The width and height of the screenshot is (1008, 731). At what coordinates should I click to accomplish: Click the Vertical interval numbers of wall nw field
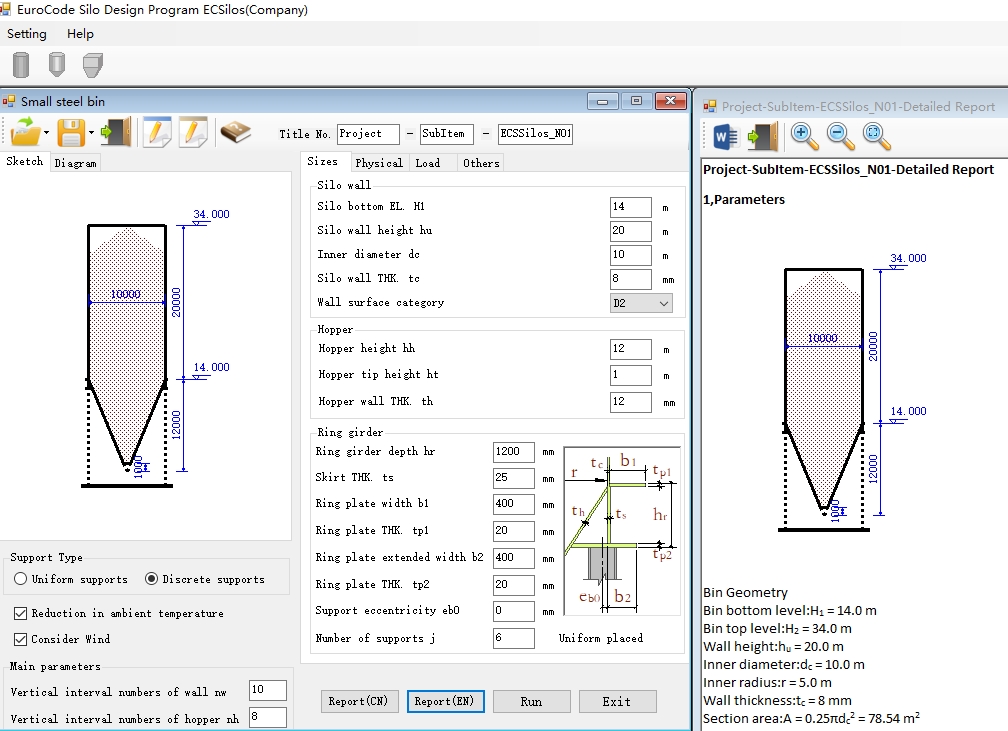pyautogui.click(x=267, y=690)
